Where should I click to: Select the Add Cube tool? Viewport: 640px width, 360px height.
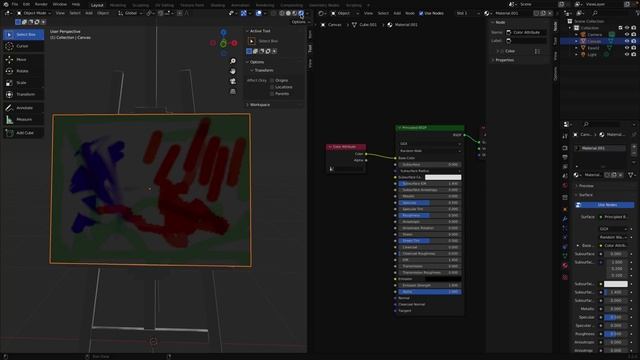(23, 133)
